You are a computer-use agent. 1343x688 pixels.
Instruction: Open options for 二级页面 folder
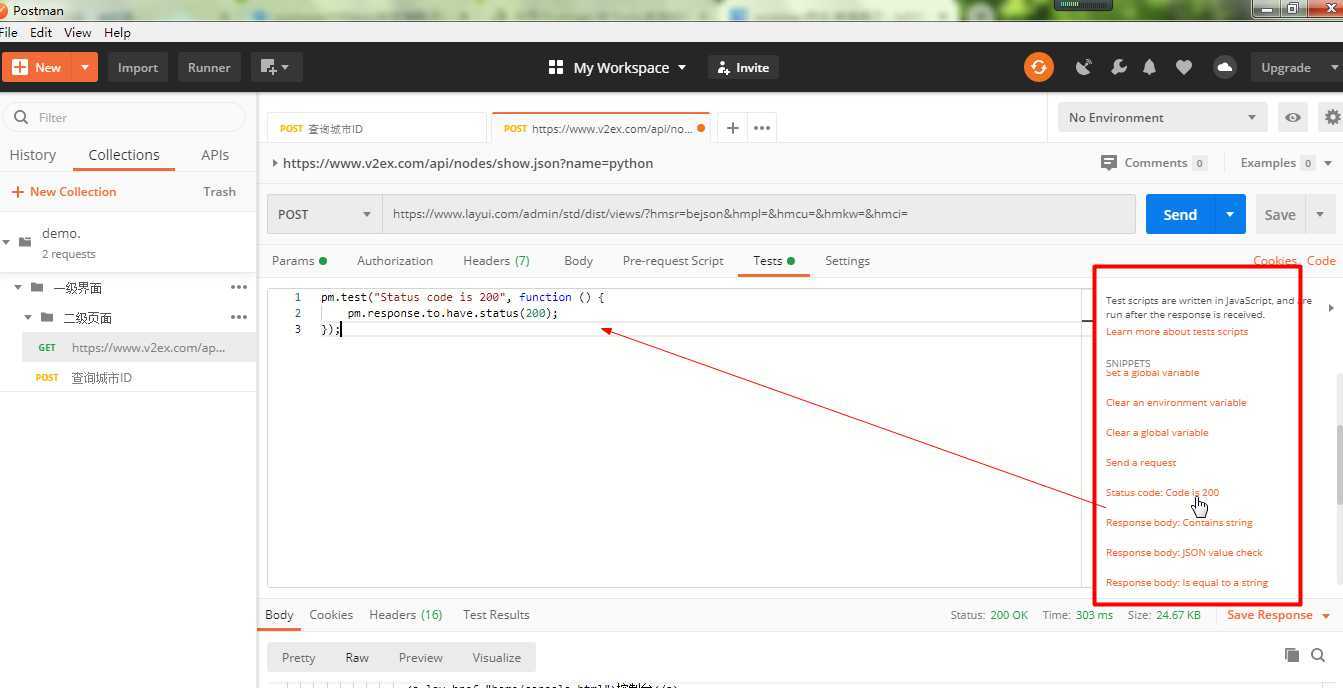click(x=239, y=317)
